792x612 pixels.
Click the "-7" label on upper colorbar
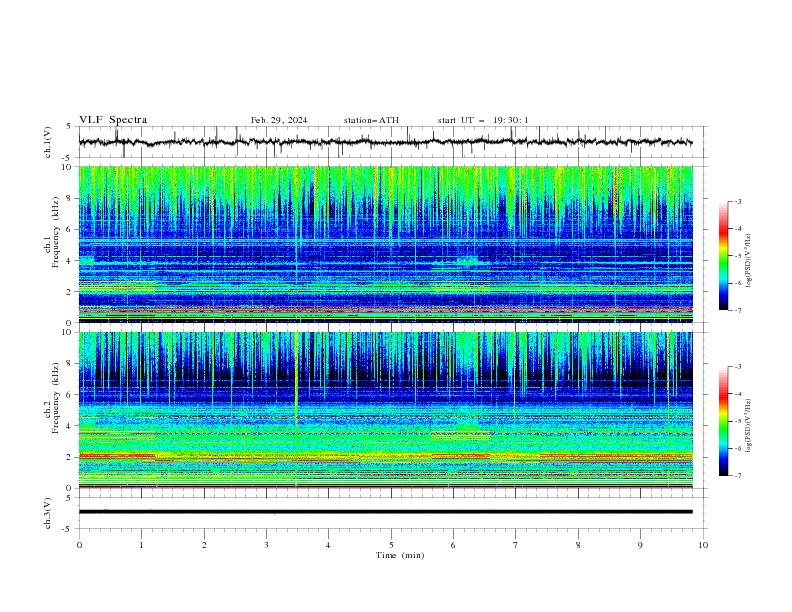coord(737,311)
